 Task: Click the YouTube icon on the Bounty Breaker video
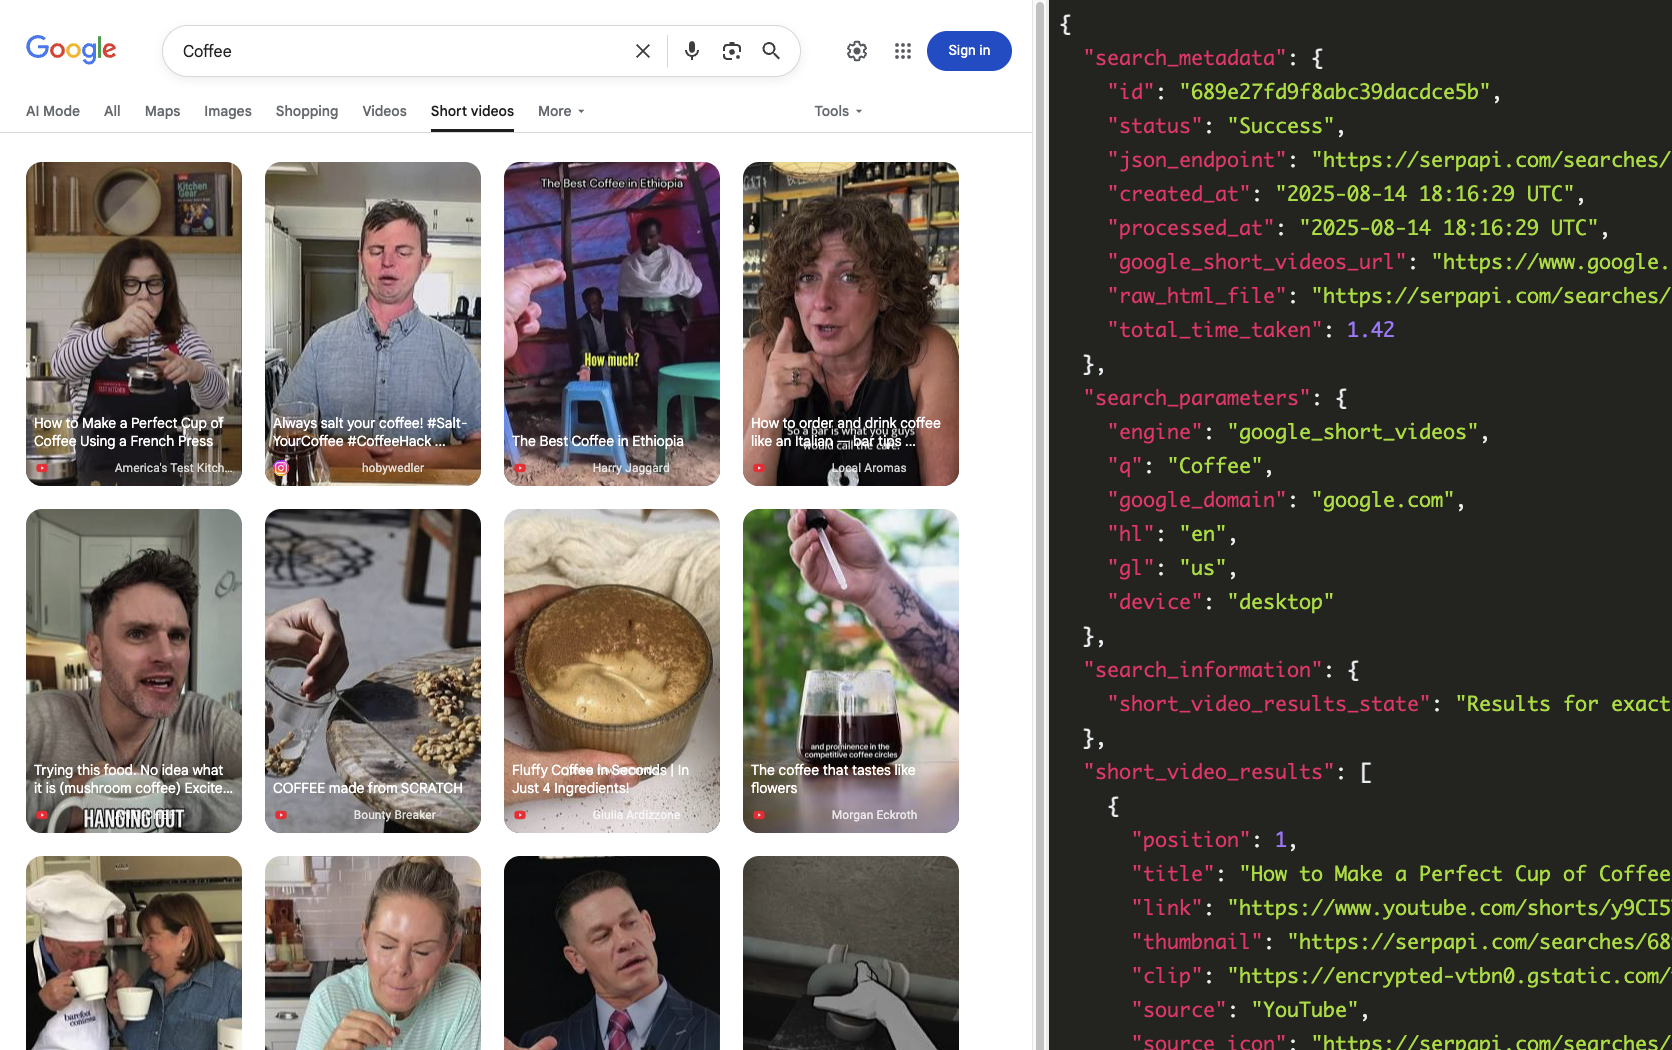point(281,815)
